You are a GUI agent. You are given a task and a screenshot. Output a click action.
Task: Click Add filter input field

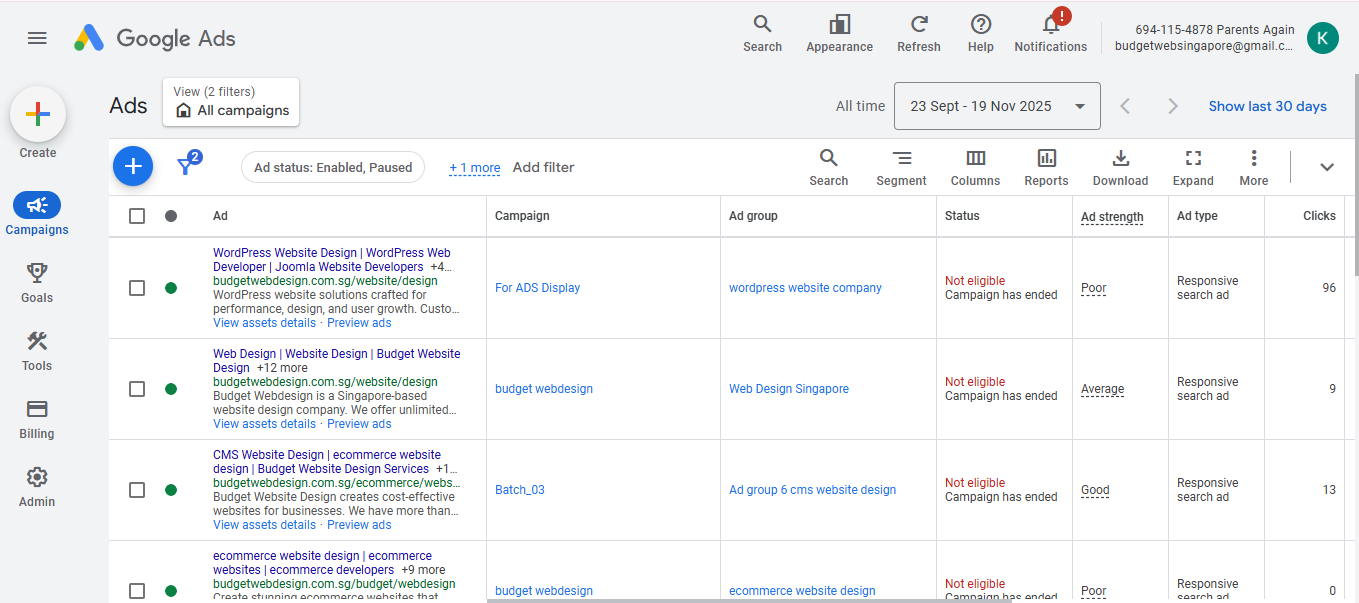click(x=543, y=167)
